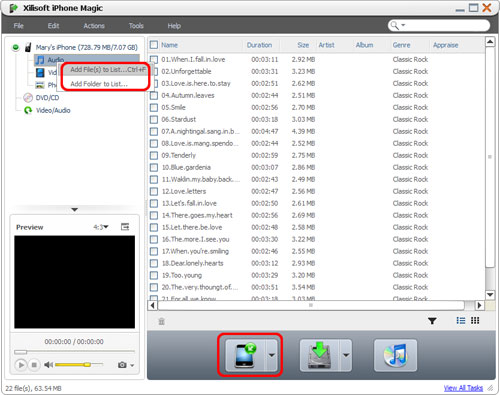Select the 16.The.more.I.see.you row
500x395 pixels.
316,239
